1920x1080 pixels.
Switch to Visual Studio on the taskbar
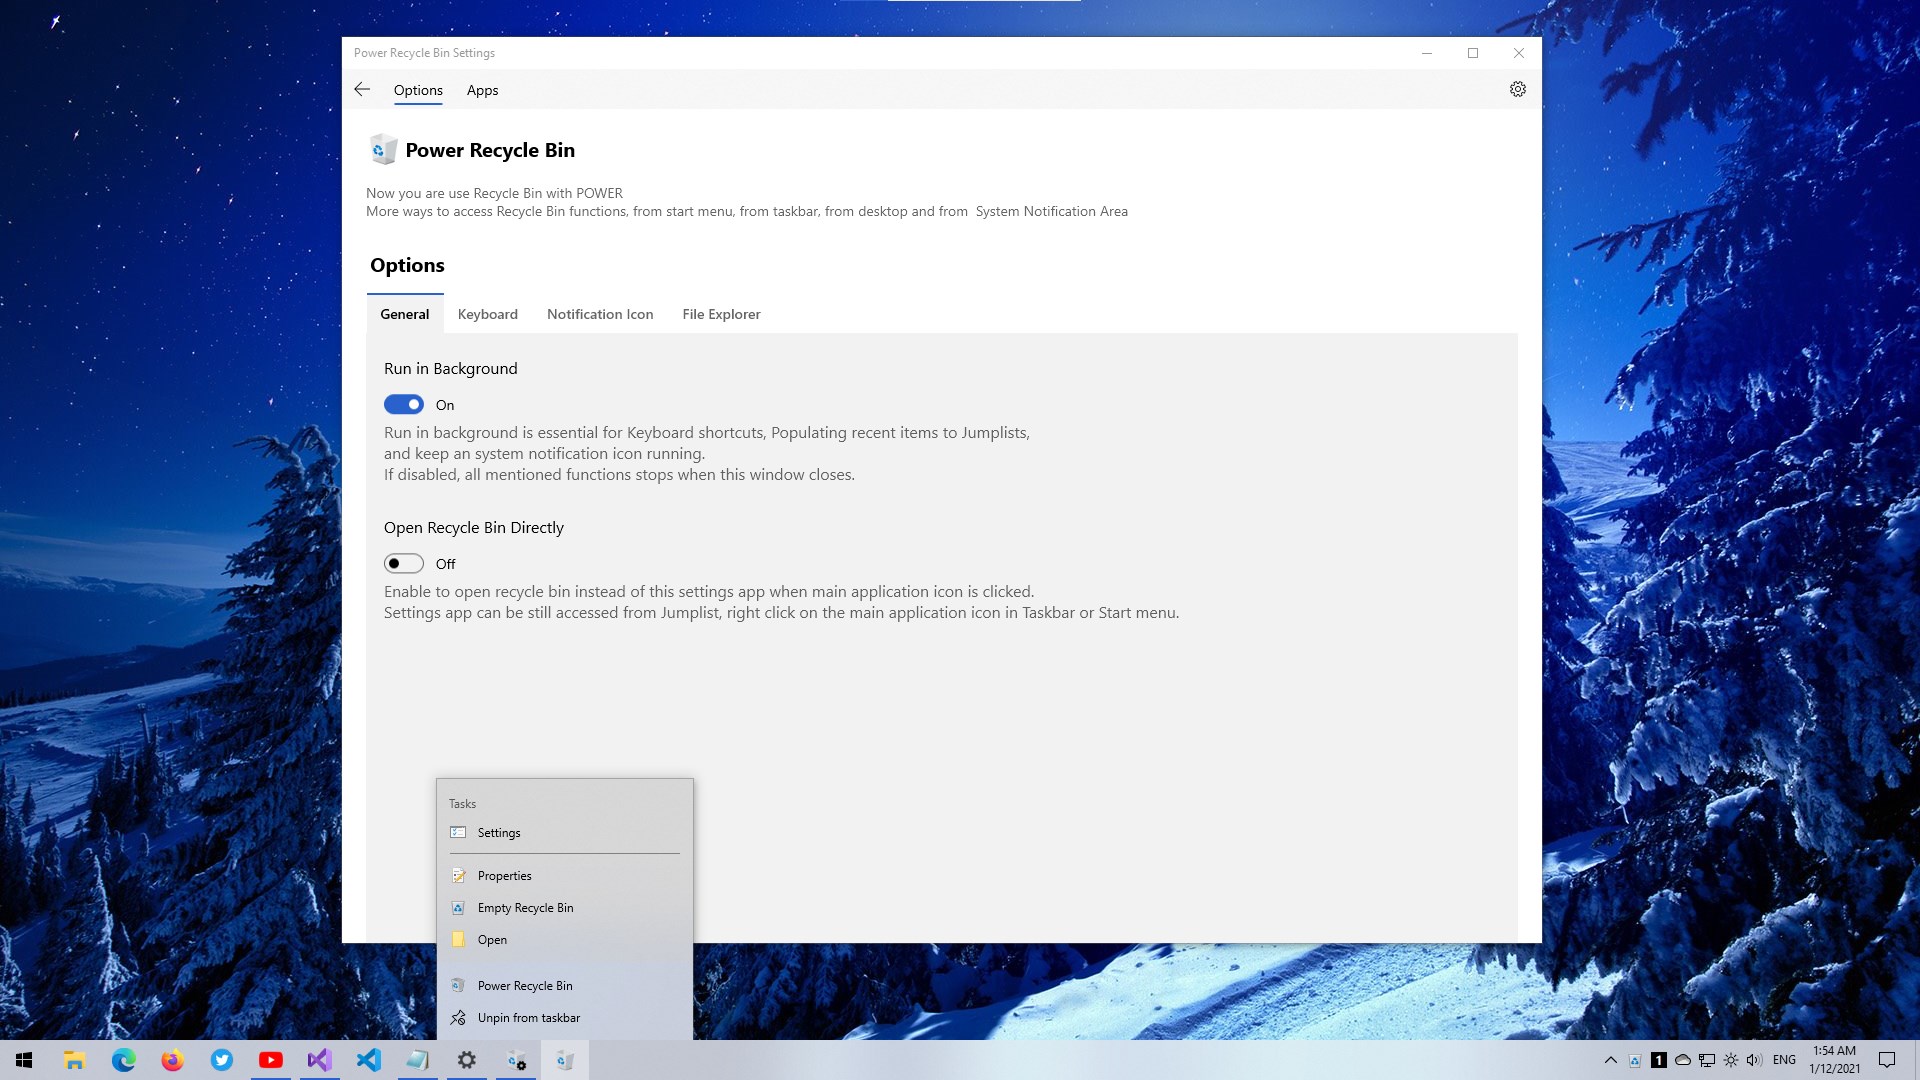tap(319, 1060)
